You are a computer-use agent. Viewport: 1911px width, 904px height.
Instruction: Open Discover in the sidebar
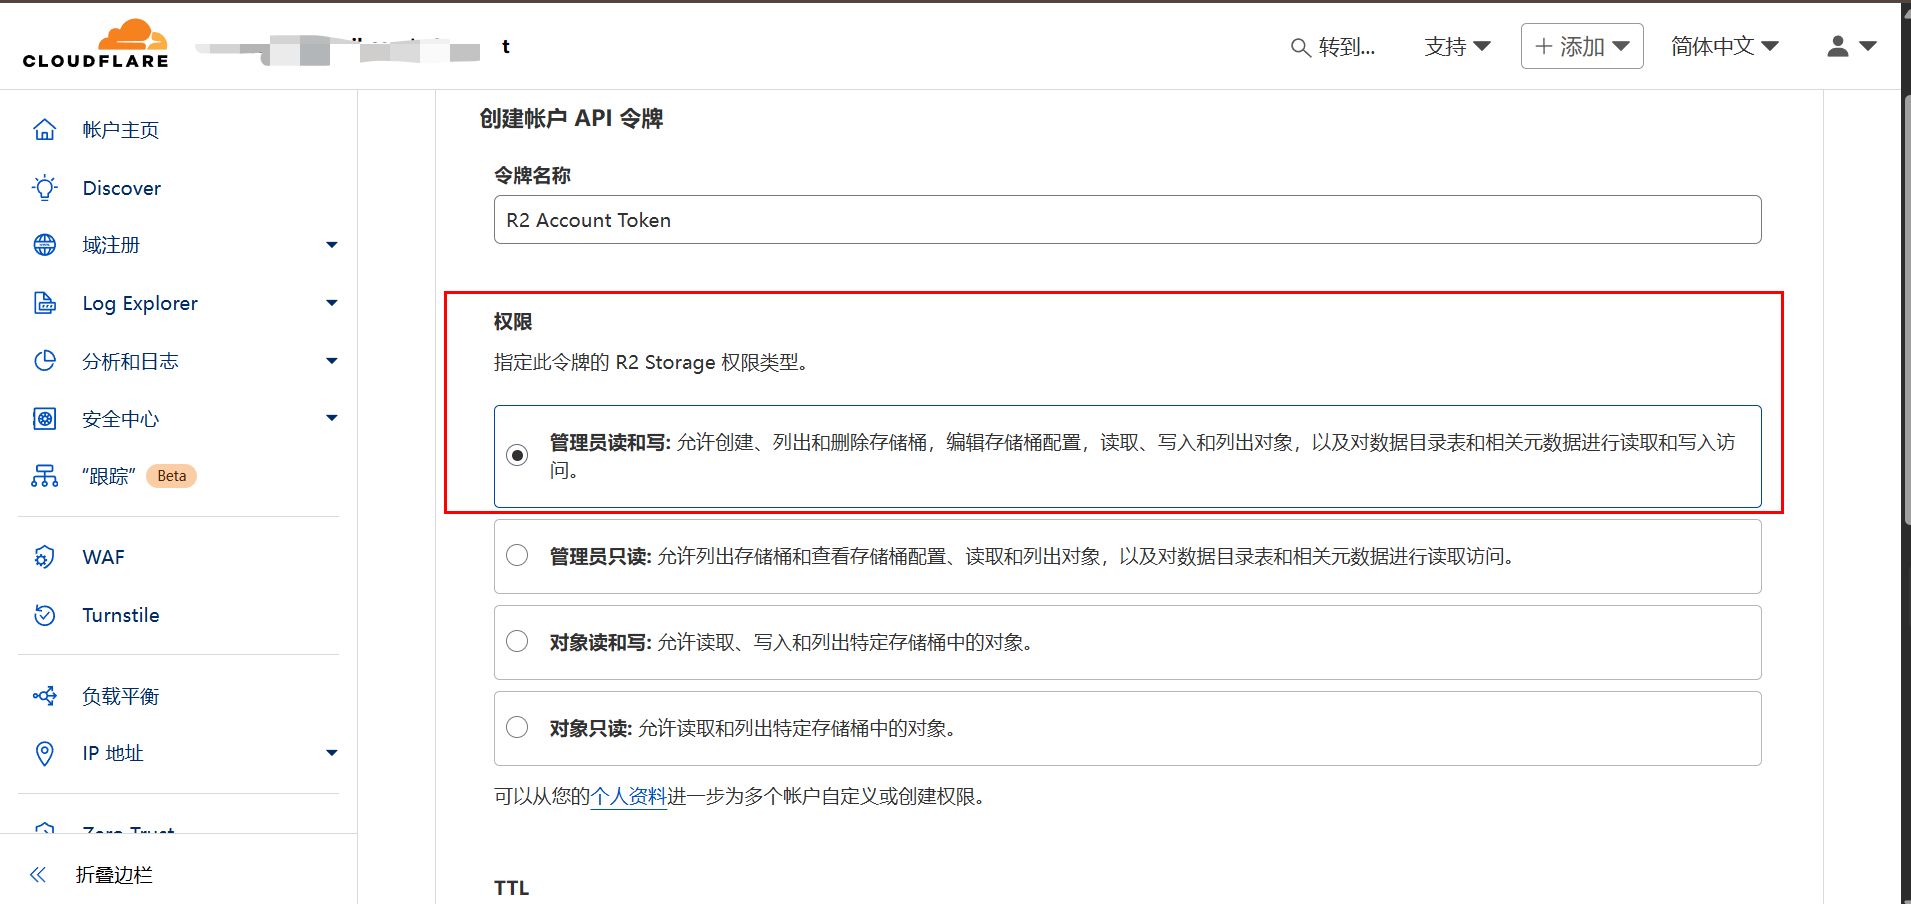tap(122, 188)
